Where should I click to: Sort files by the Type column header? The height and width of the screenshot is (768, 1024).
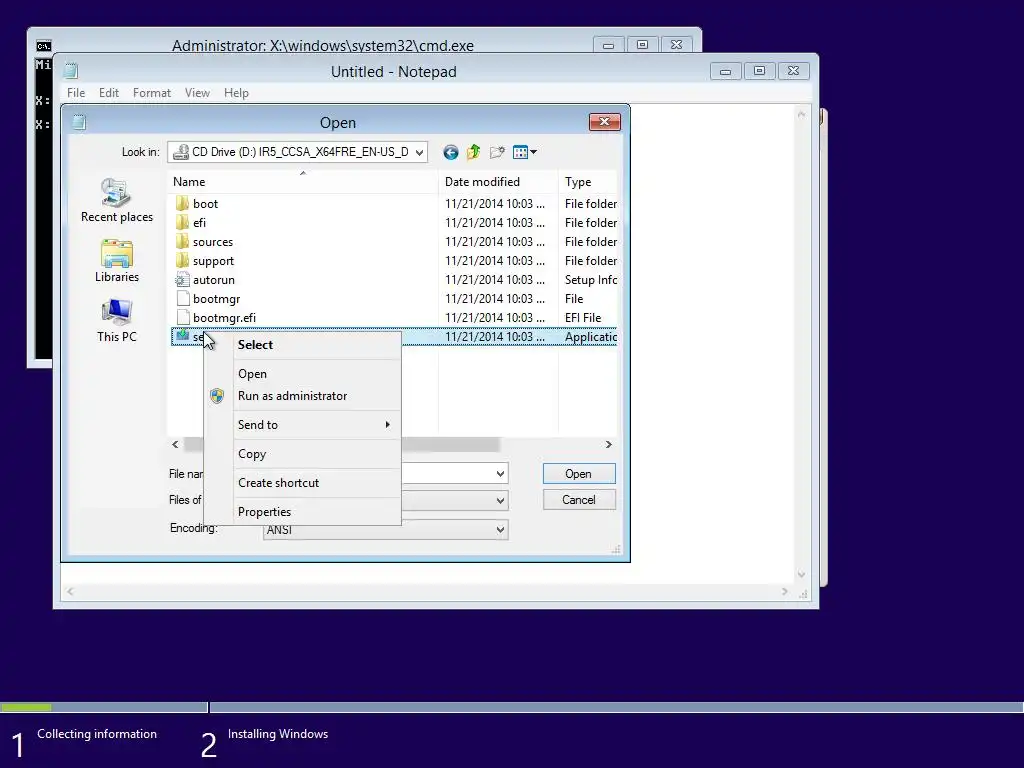(588, 182)
